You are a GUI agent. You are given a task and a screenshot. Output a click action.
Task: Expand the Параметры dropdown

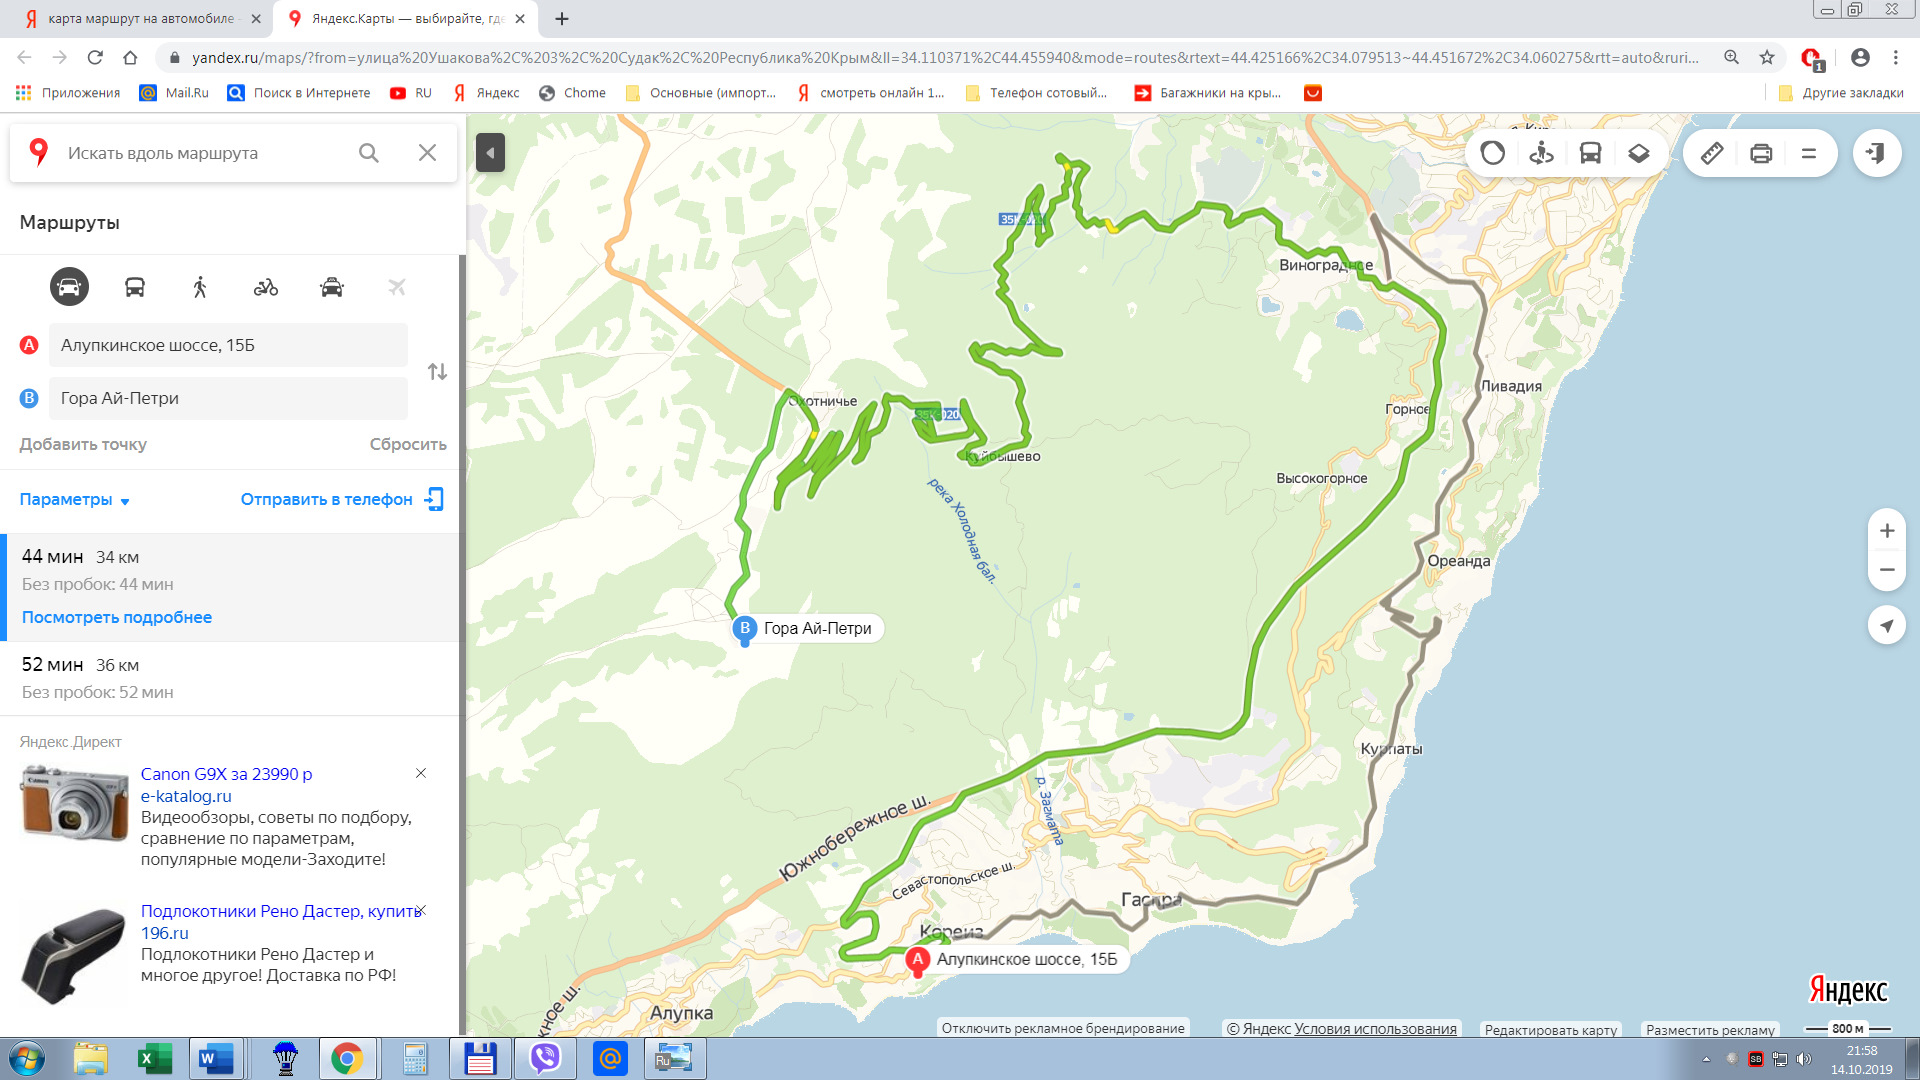tap(75, 499)
